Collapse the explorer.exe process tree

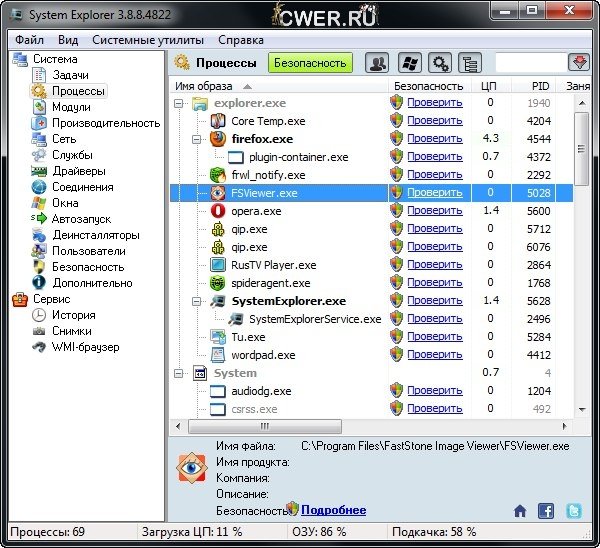tap(178, 103)
